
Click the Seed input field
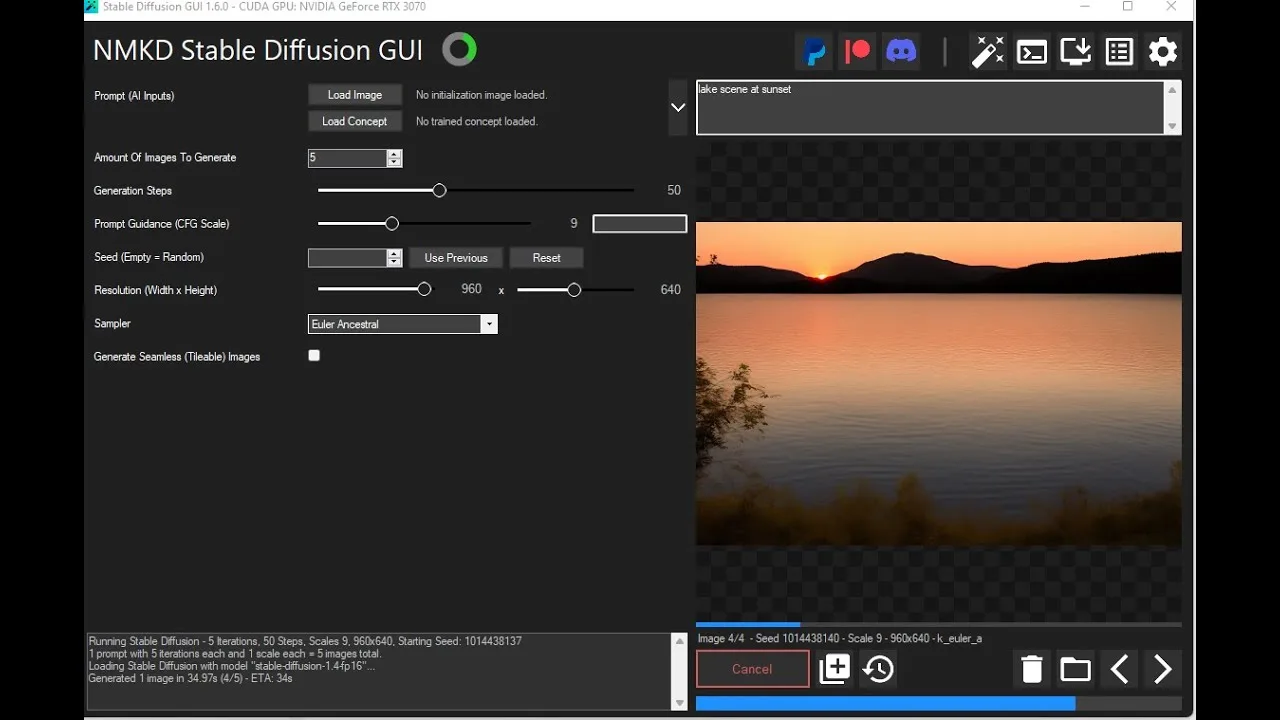tap(347, 258)
